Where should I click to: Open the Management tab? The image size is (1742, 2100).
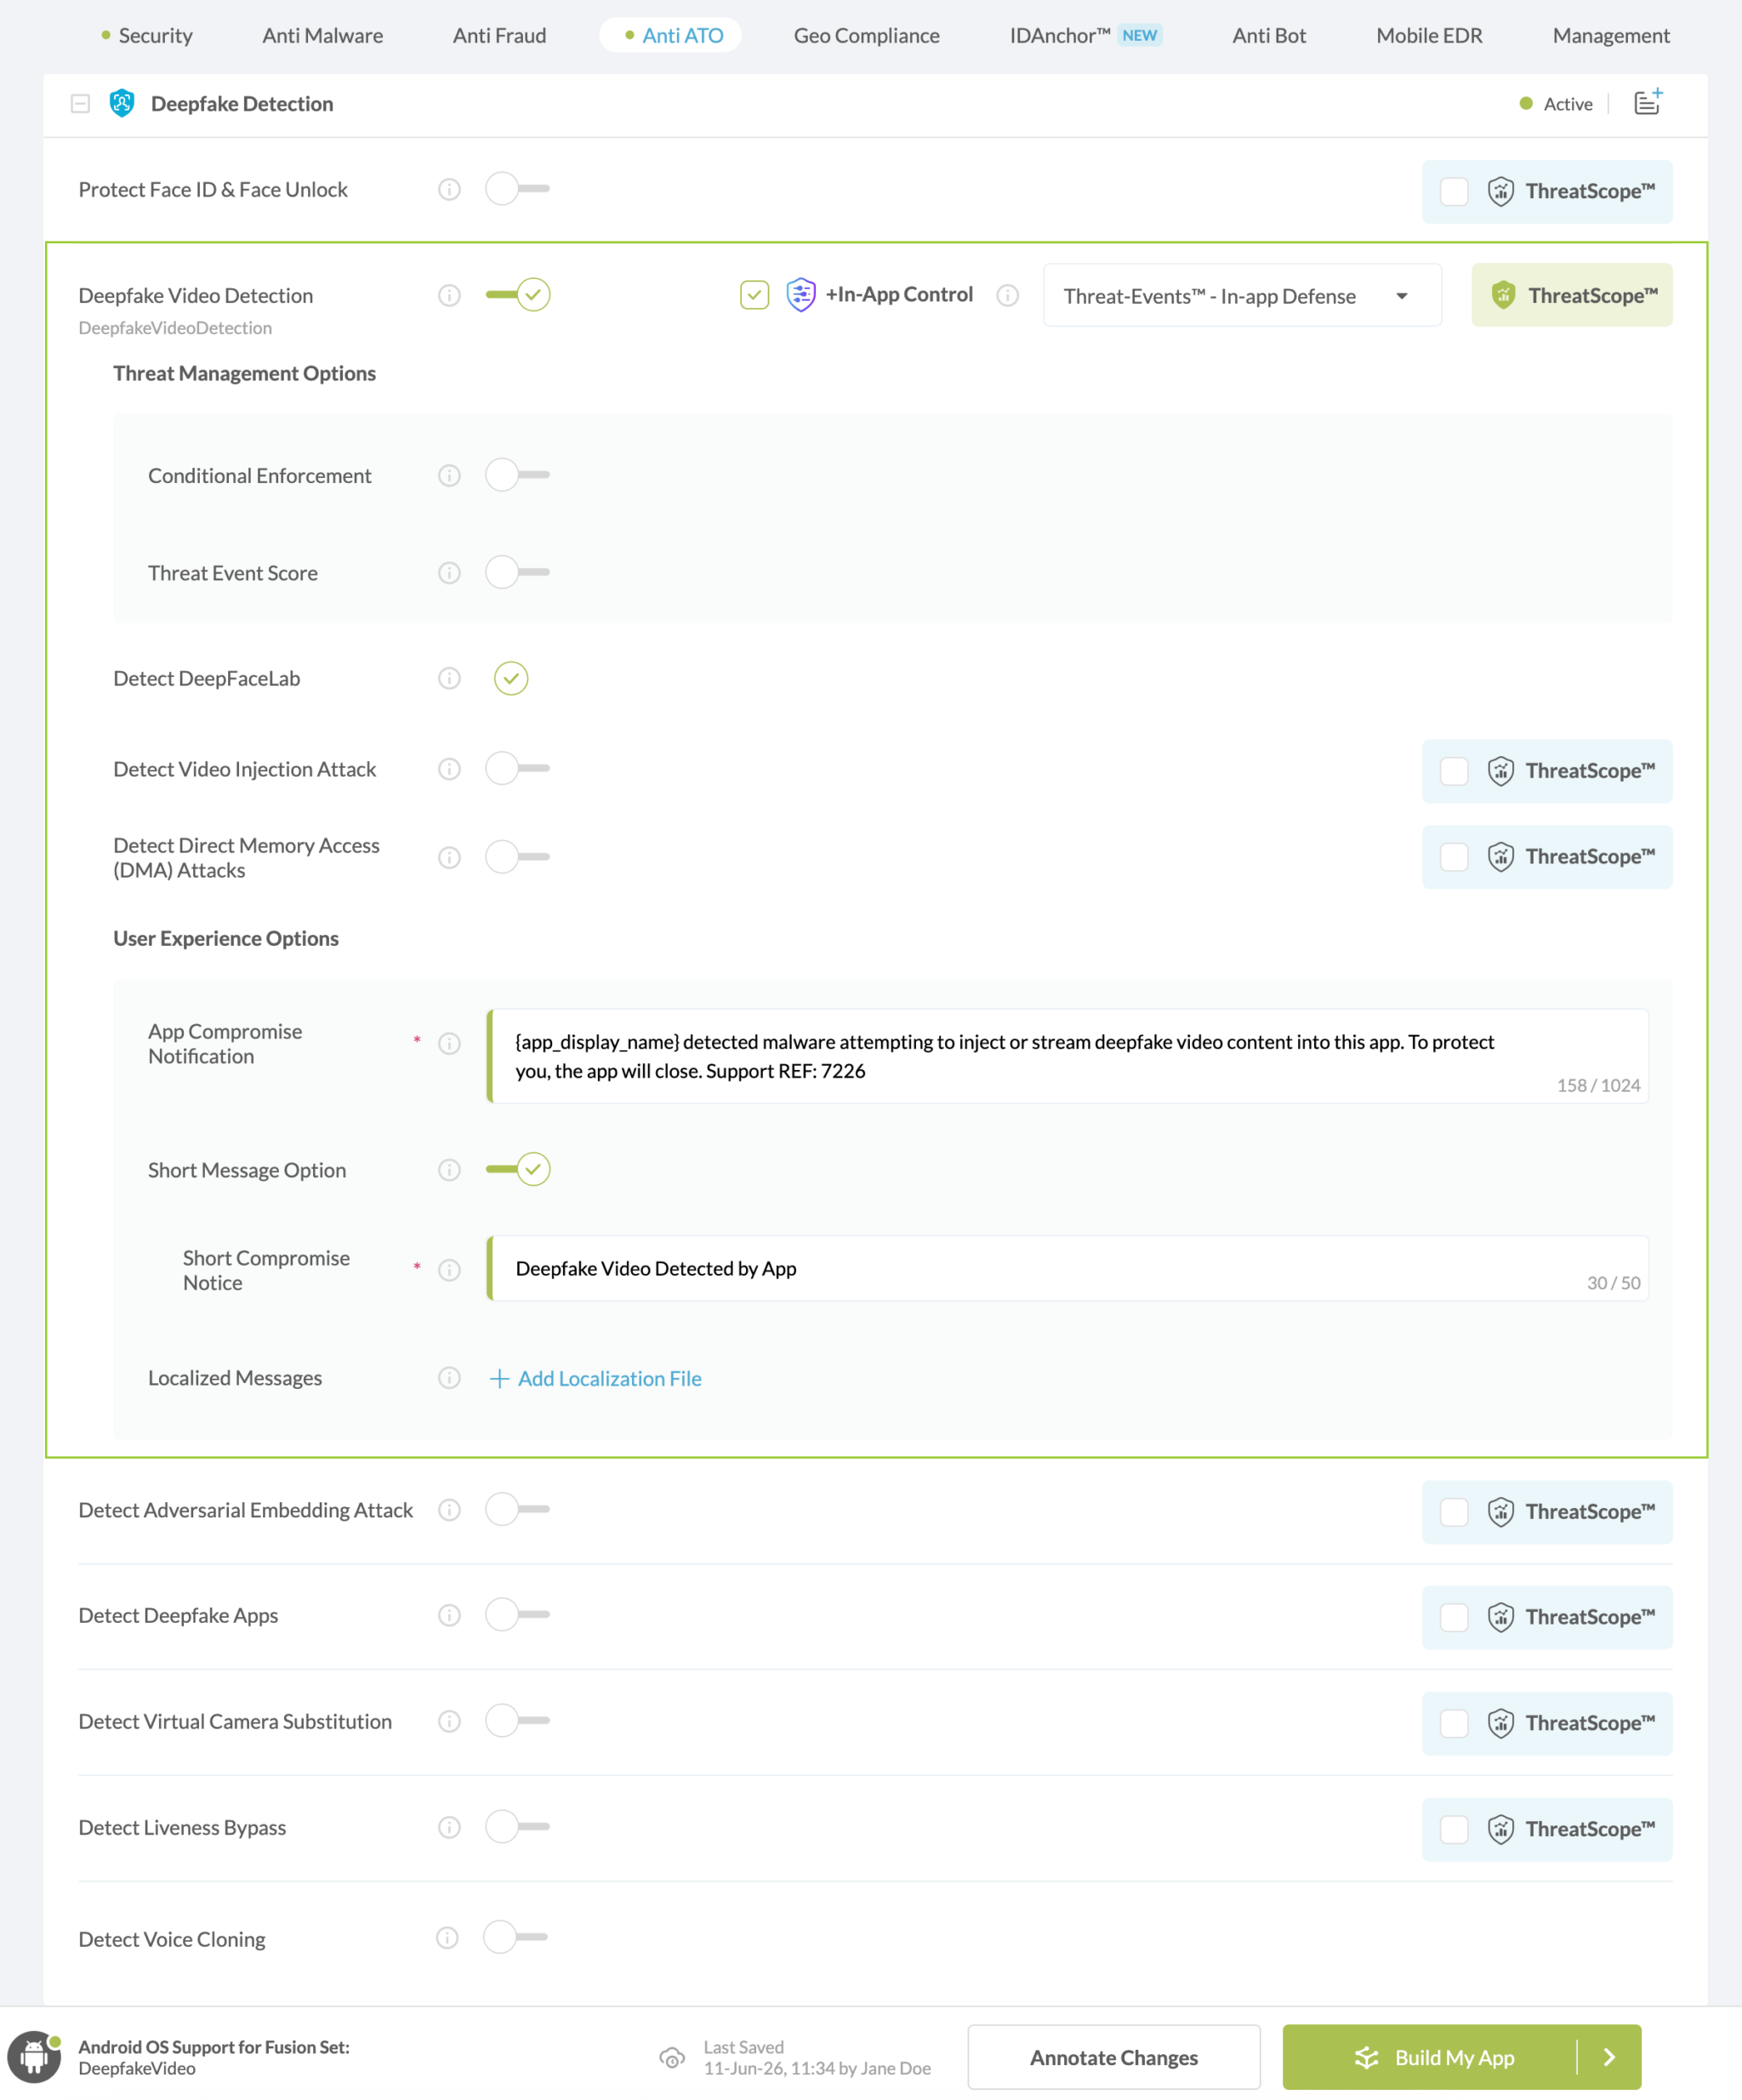(x=1611, y=35)
